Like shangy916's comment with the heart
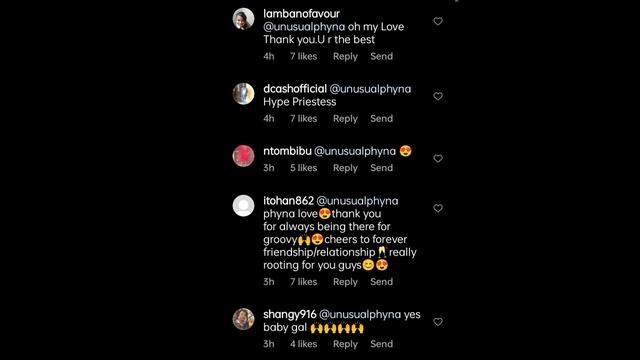 (438, 322)
